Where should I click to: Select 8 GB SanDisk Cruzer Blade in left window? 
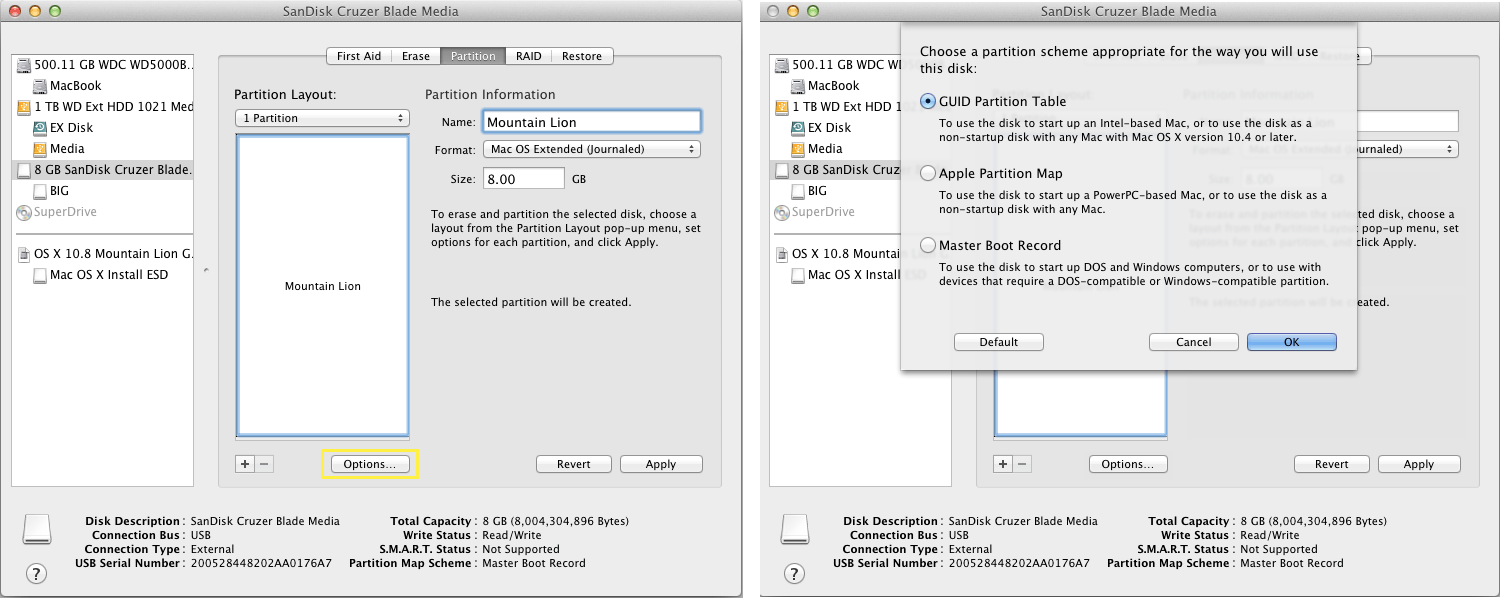(x=103, y=170)
